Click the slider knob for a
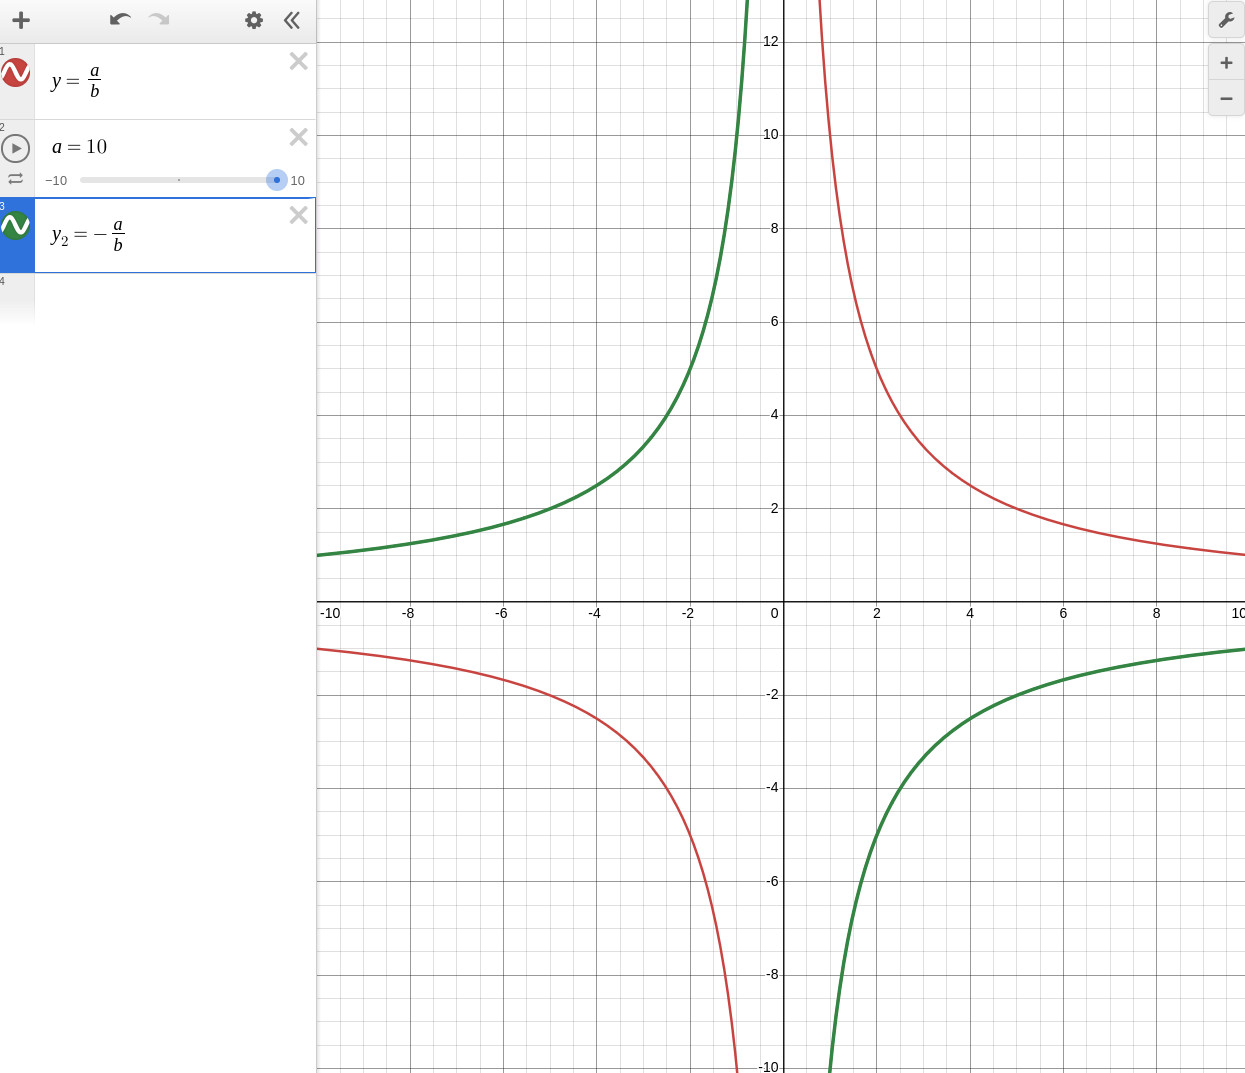1245x1073 pixels. 277,180
